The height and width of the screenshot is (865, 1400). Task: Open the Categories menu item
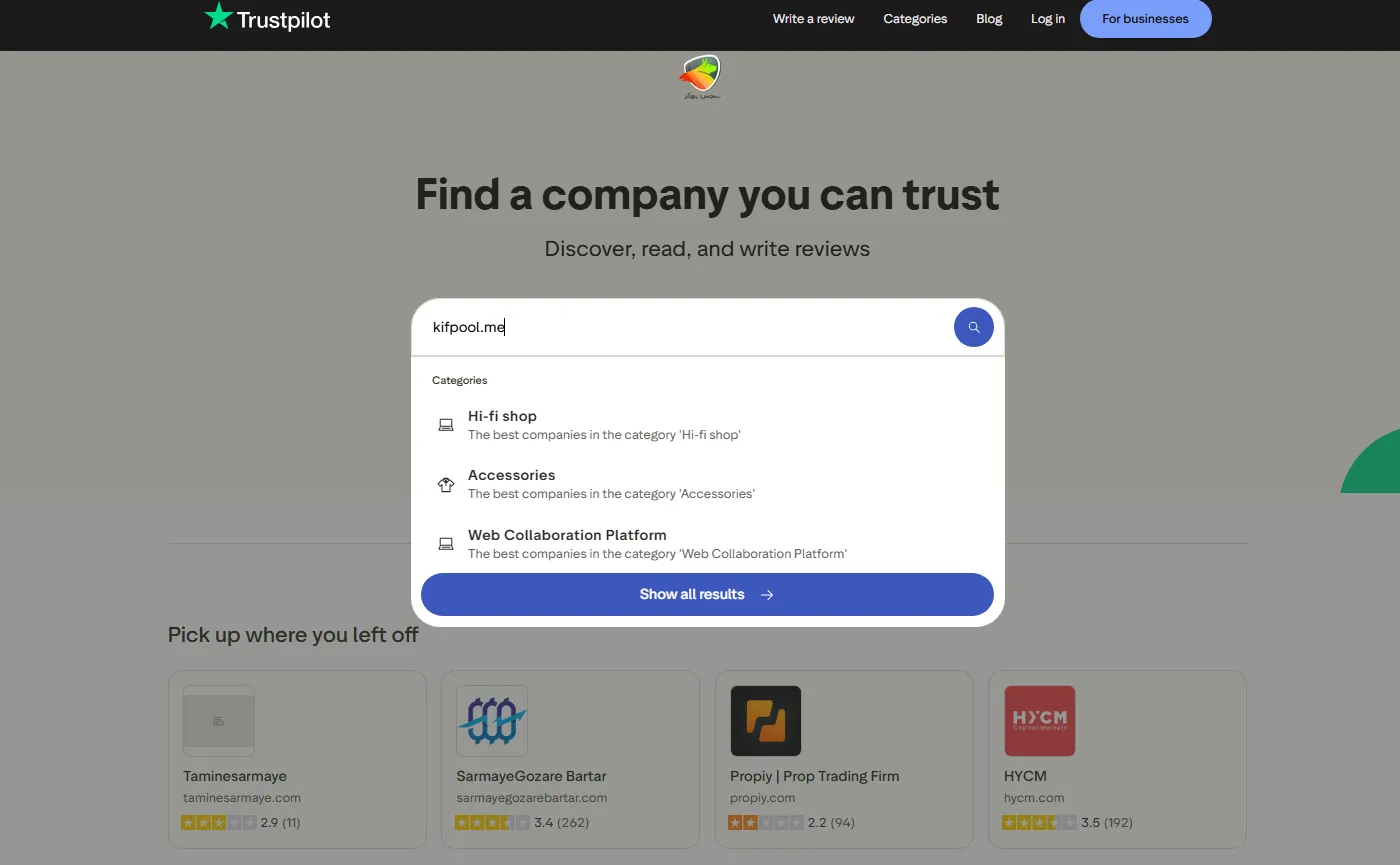[915, 19]
